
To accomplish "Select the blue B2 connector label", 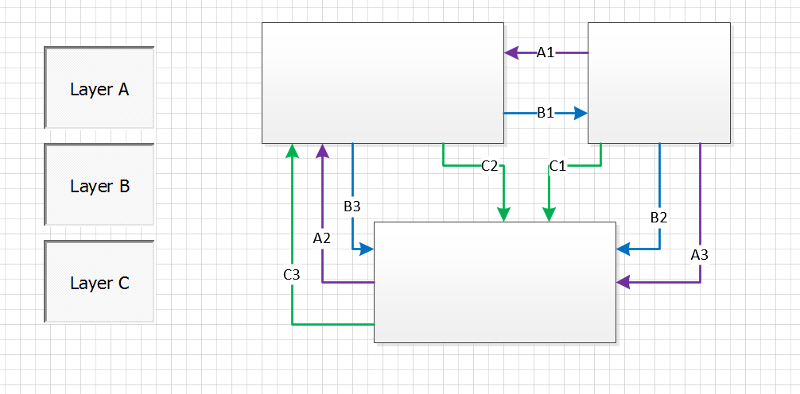I will coord(659,218).
